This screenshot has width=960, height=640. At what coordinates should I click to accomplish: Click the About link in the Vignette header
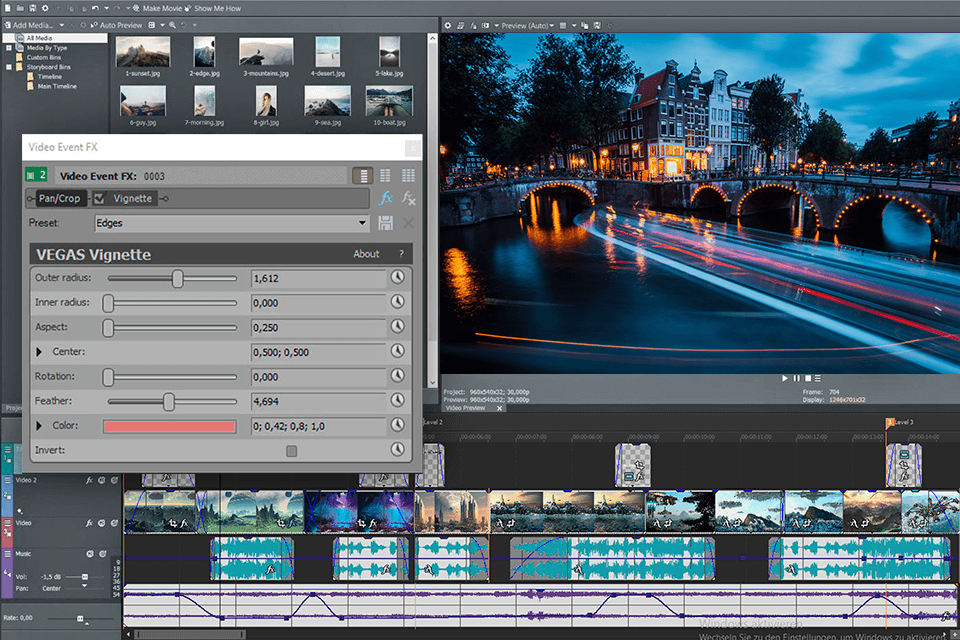tap(366, 254)
